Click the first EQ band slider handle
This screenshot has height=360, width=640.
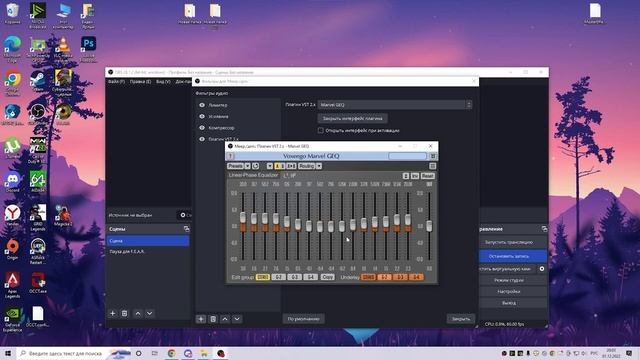click(243, 217)
